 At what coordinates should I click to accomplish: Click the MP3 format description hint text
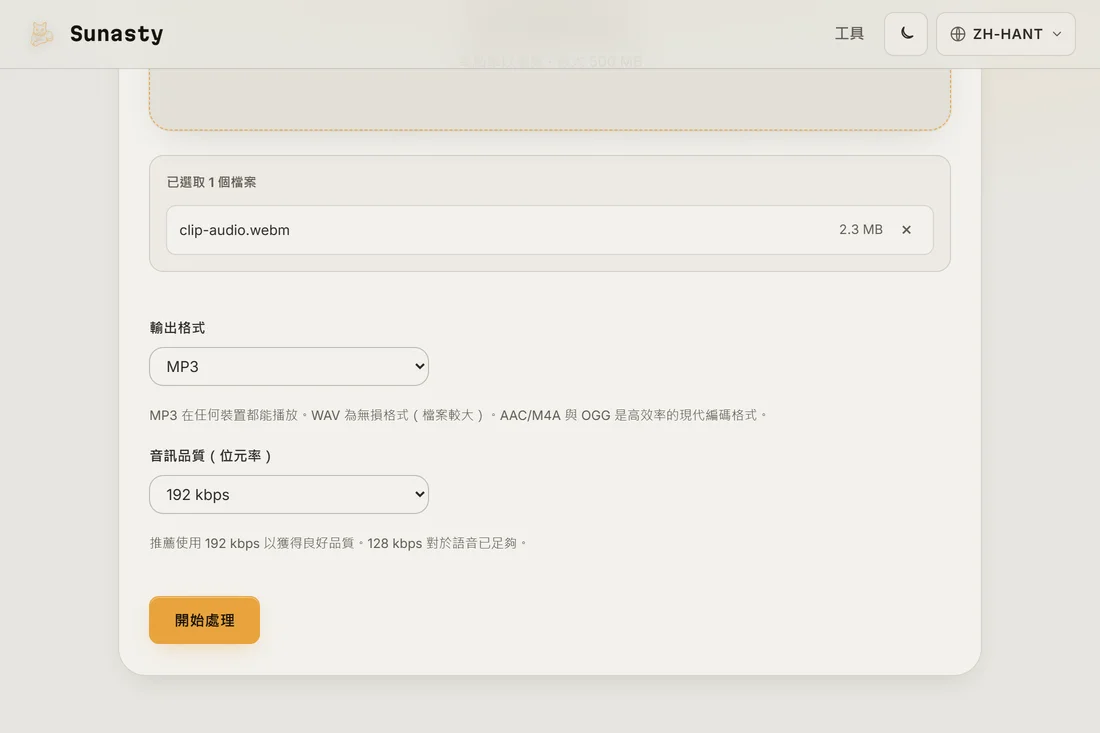(x=459, y=415)
